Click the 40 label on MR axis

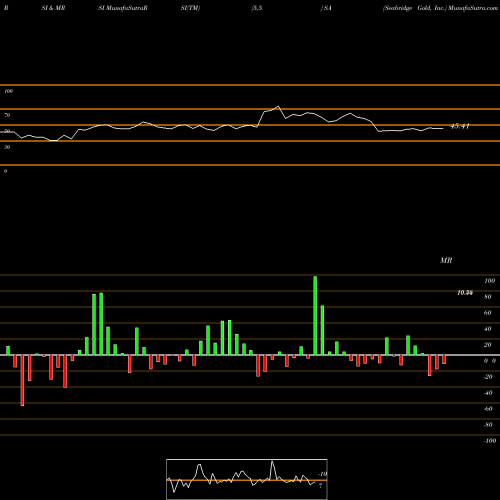(x=488, y=329)
